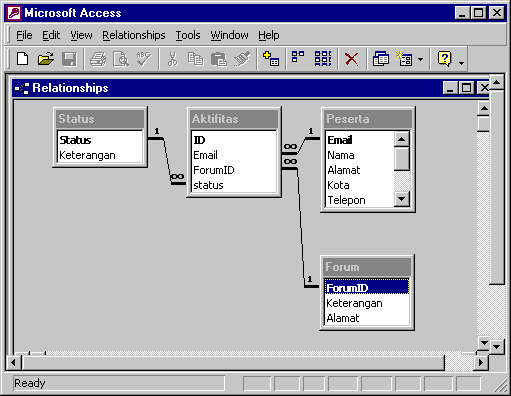Select the Alamat field in Peserta table

[x=360, y=170]
